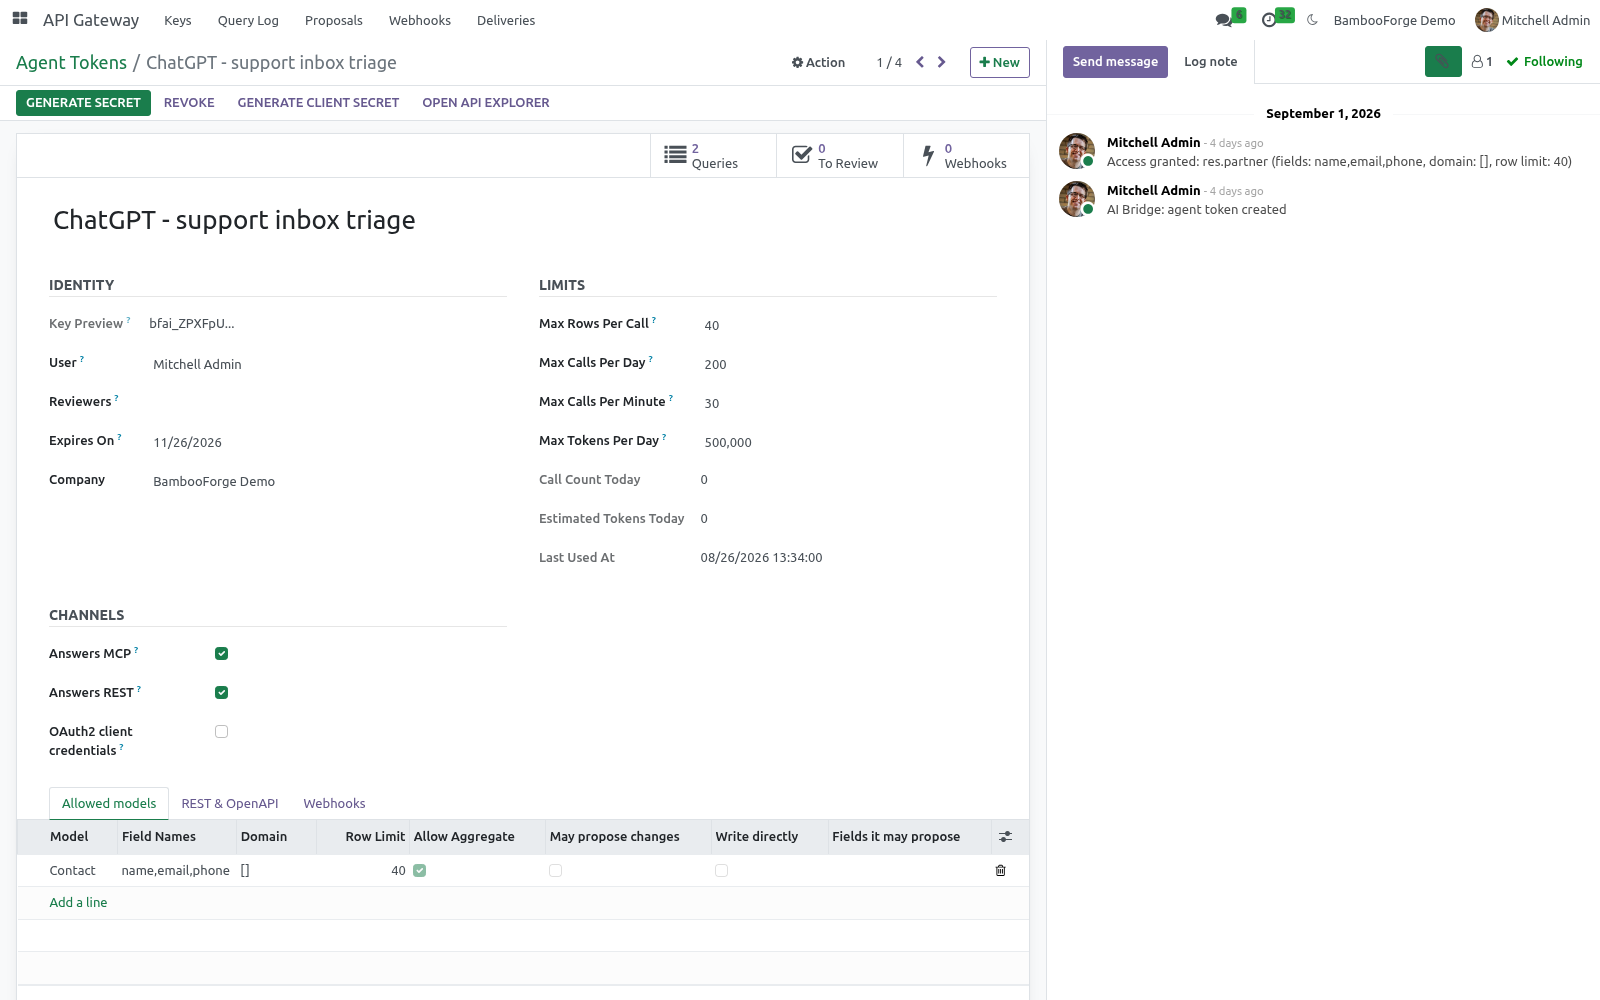Open the followers count icon
1600x1000 pixels.
pos(1482,62)
